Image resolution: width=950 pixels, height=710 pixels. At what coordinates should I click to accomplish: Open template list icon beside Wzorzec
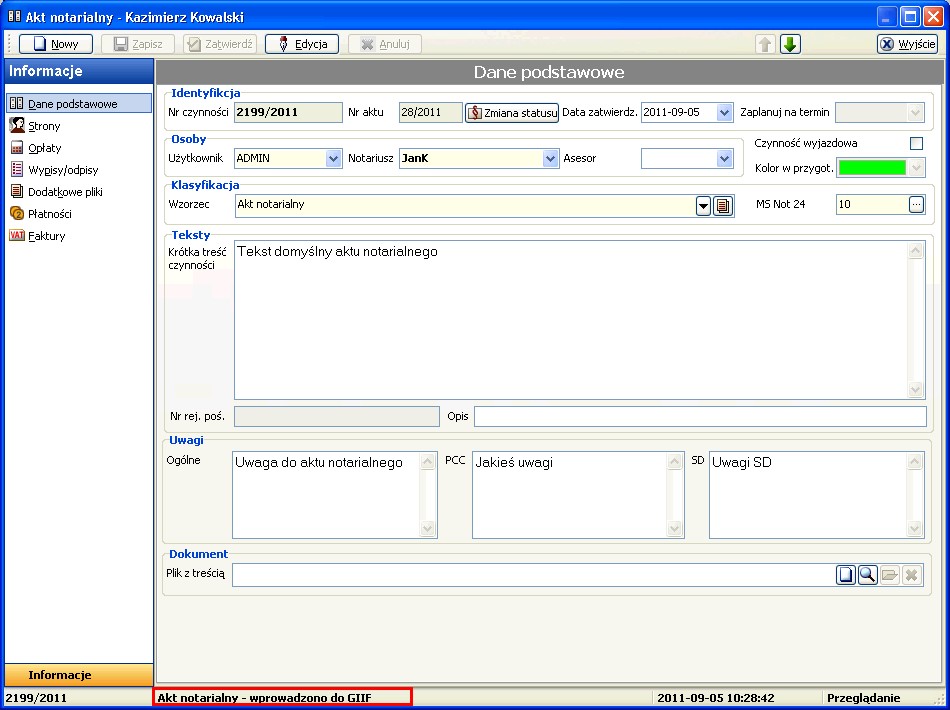click(724, 205)
